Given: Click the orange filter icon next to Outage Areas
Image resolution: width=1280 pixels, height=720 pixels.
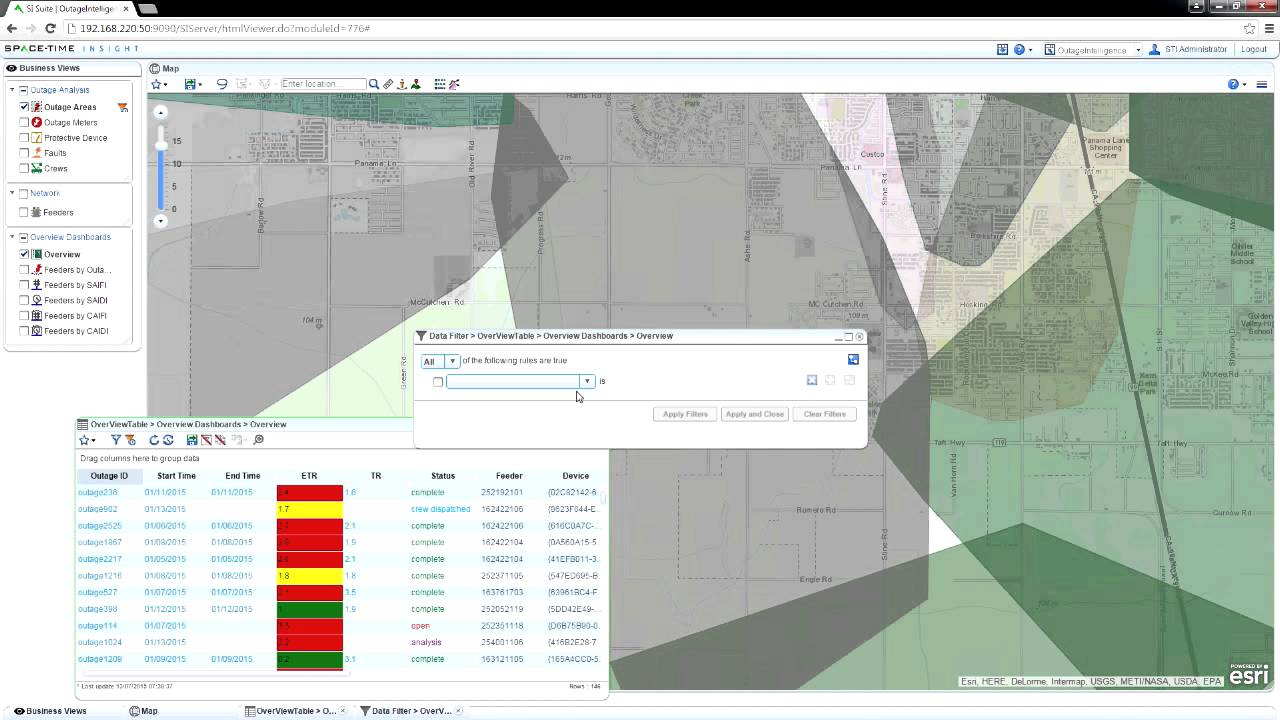Looking at the screenshot, I should click(x=123, y=107).
